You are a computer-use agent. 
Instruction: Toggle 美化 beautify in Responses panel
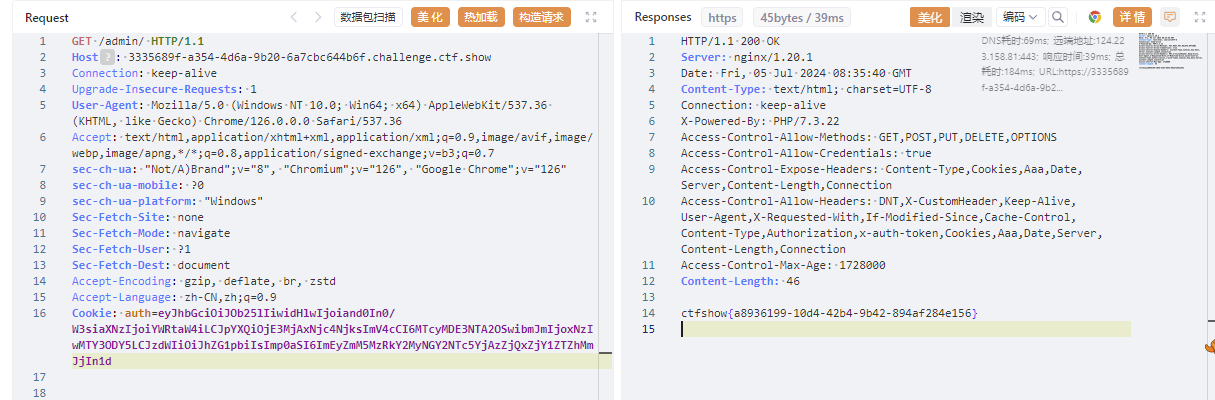928,17
